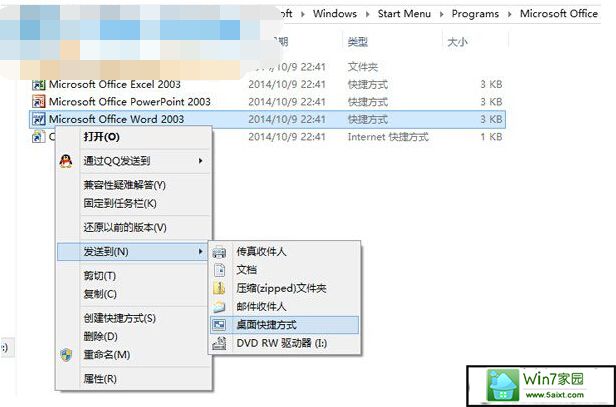The image size is (616, 407).
Task: Click the desktop icon beside 桌面快捷方式
Action: coord(219,325)
